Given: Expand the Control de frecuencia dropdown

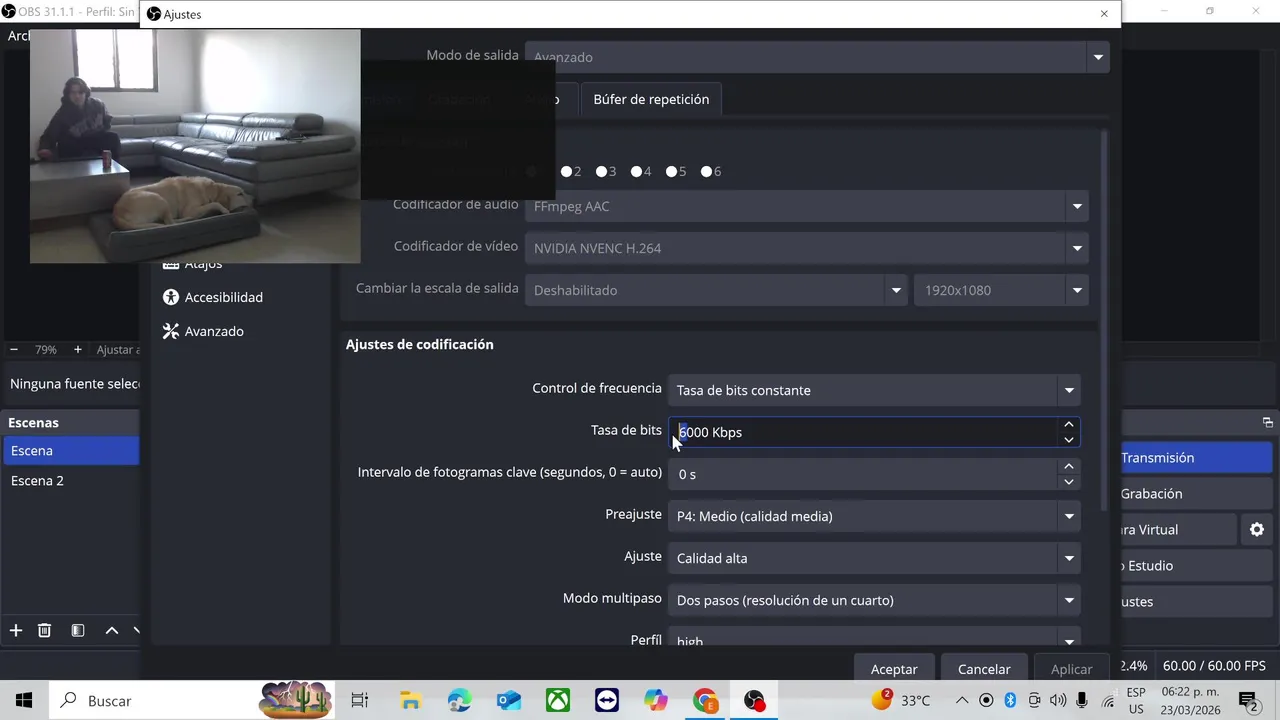Looking at the screenshot, I should coord(874,390).
